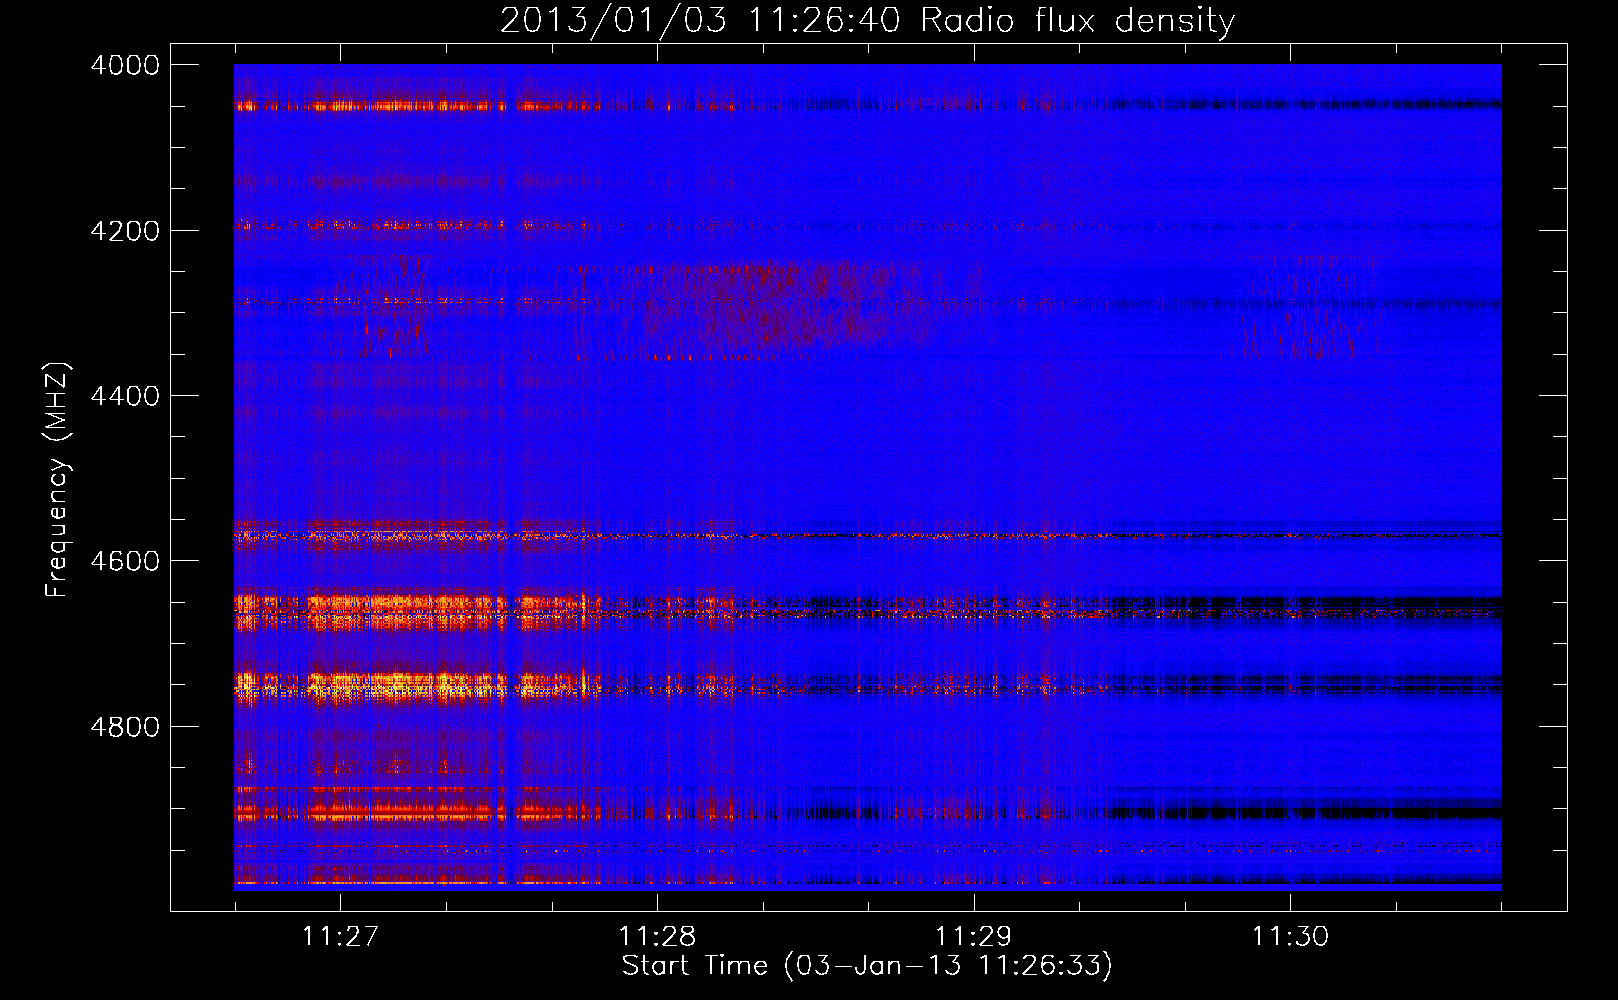
Task: Click the 'Frequency (MHZ)' axis label
Action: tap(58, 480)
